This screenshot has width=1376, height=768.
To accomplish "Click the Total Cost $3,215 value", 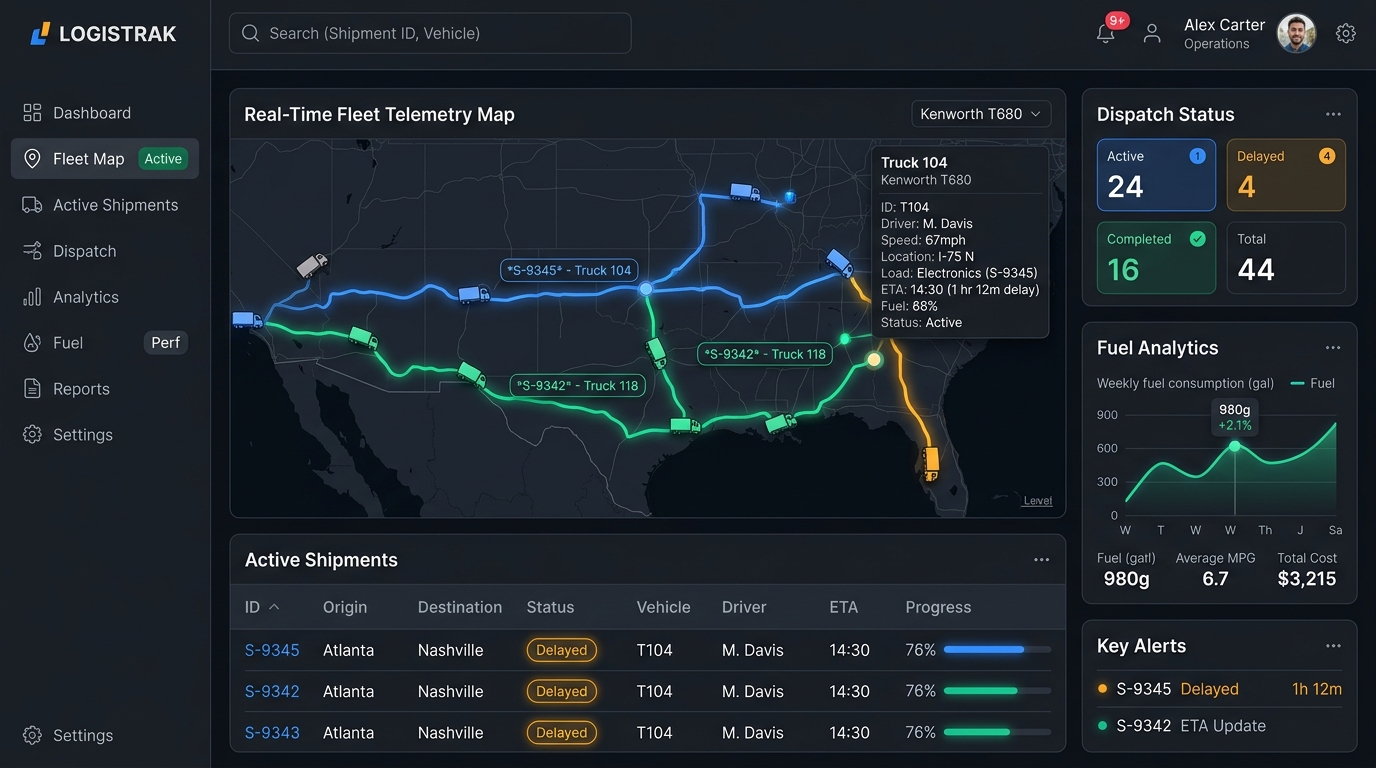I will (1307, 579).
